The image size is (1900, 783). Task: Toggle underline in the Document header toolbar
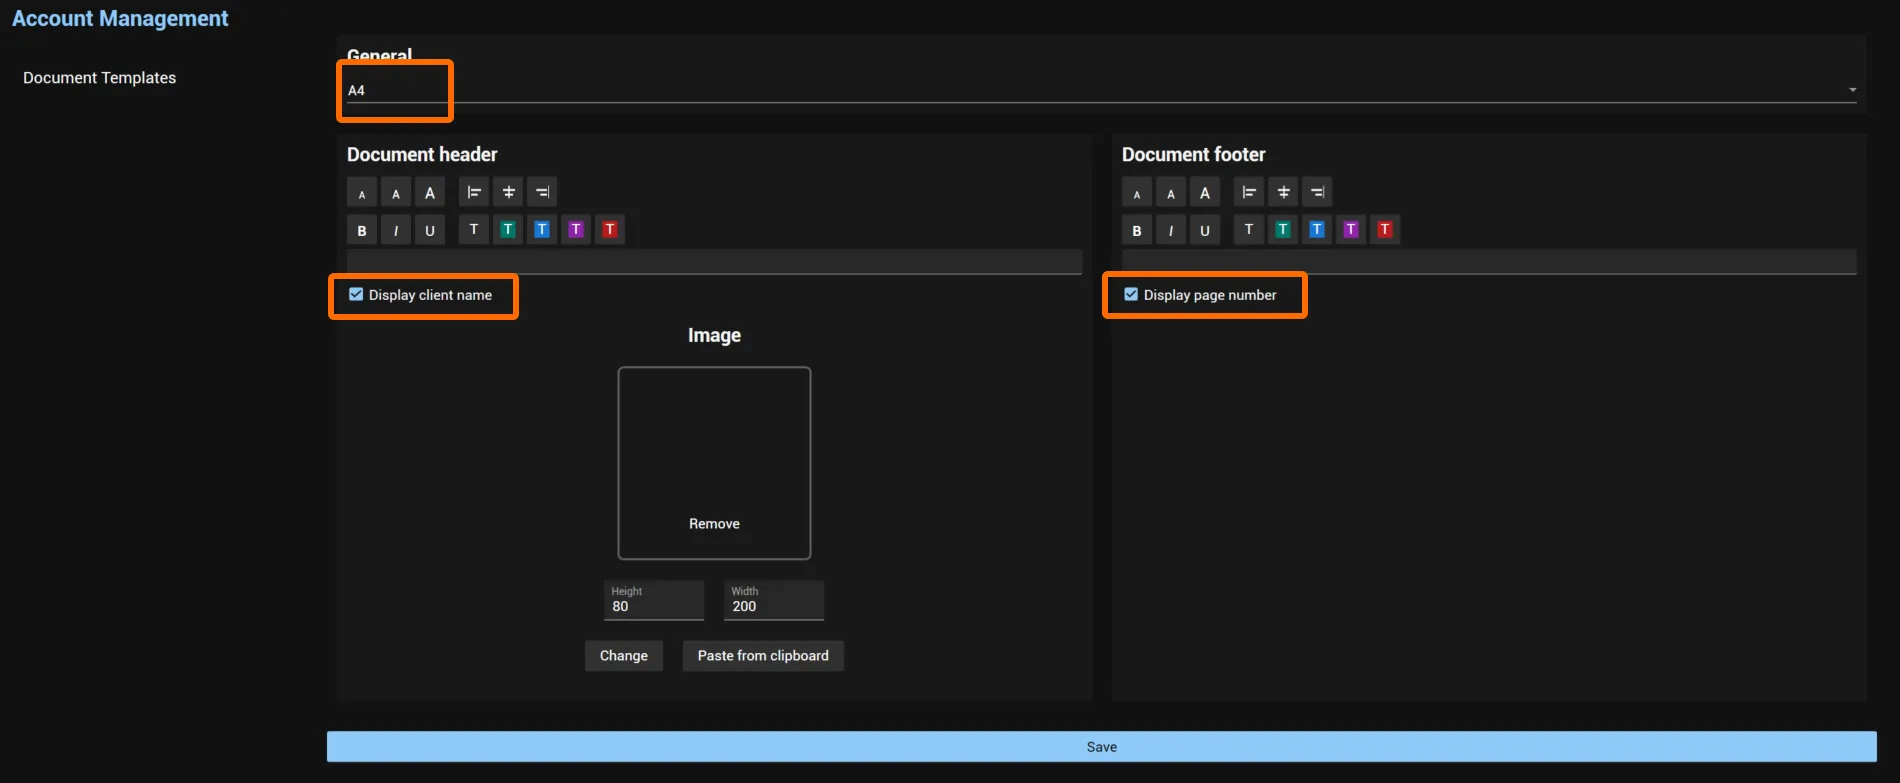[430, 230]
